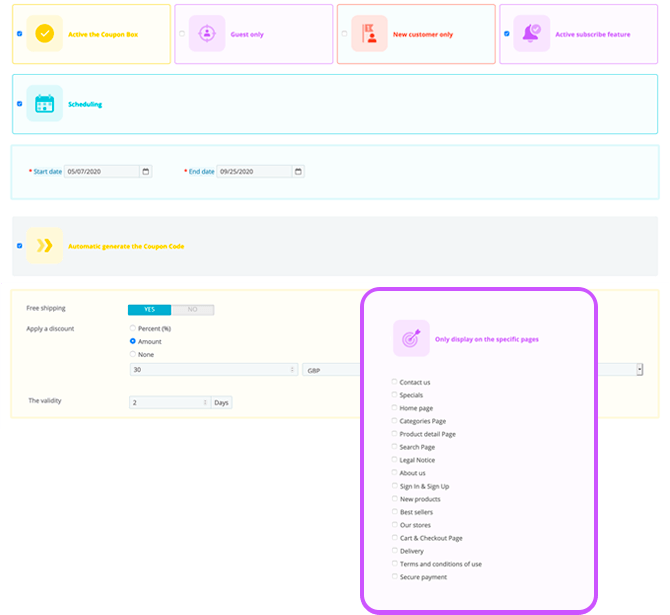Click the Active the Coupon Box label
This screenshot has height=615, width=670.
pyautogui.click(x=103, y=34)
